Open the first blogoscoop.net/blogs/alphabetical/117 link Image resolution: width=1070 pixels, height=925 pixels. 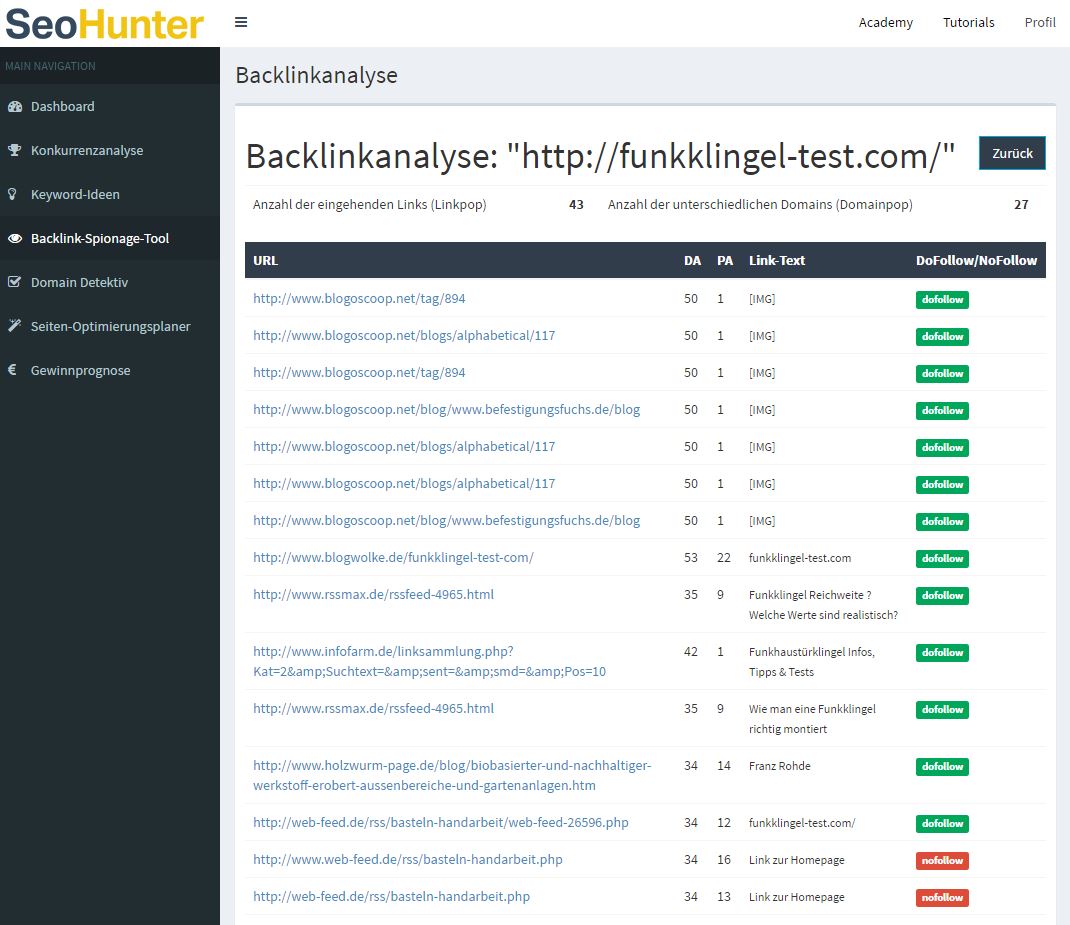(404, 335)
